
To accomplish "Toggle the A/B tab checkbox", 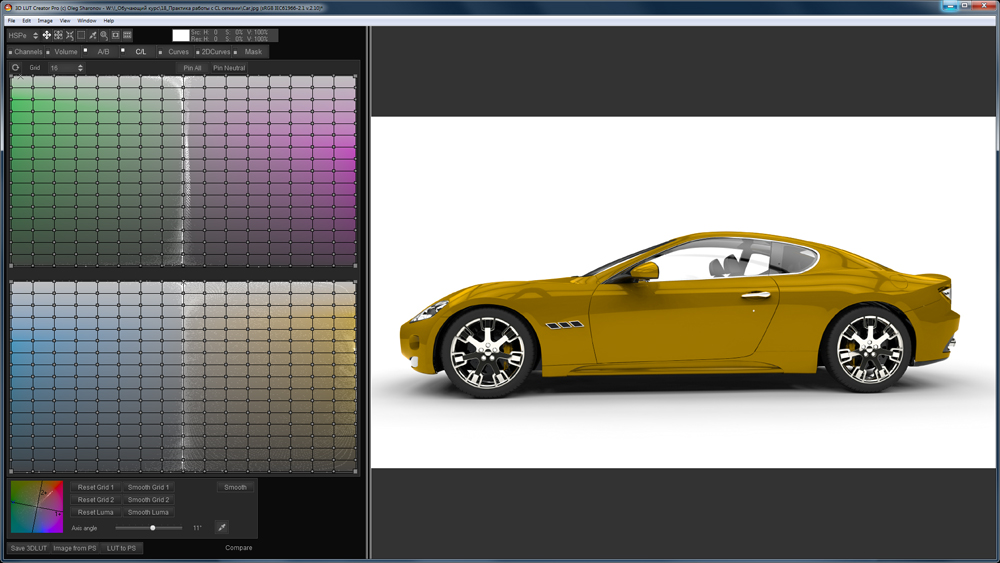I will point(86,50).
